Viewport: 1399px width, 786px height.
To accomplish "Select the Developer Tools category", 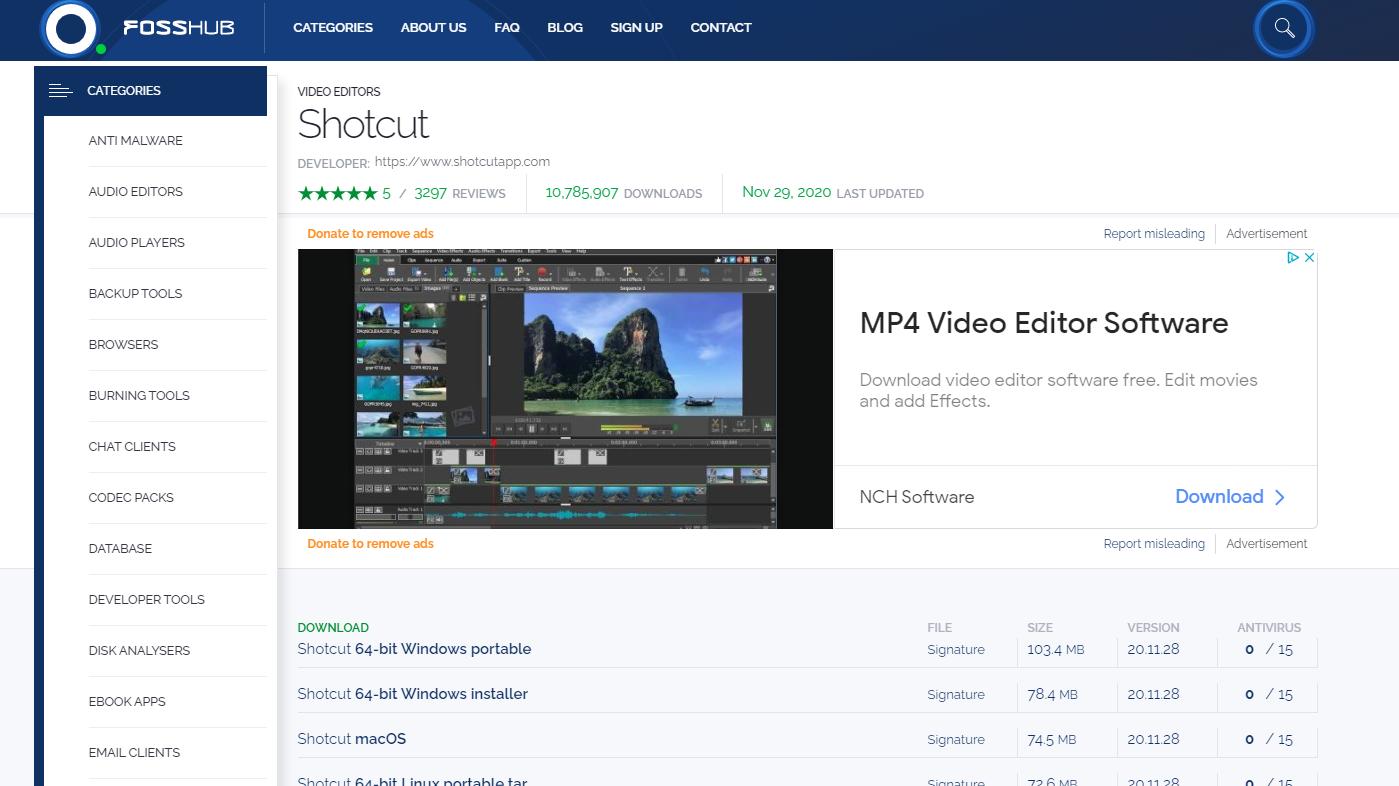I will tap(146, 600).
